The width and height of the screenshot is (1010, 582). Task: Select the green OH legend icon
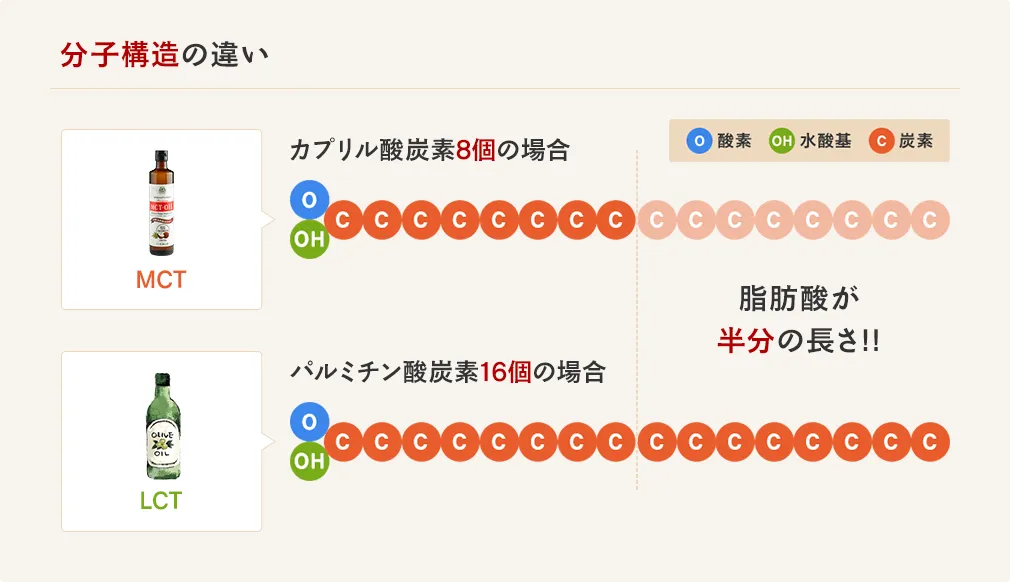781,141
